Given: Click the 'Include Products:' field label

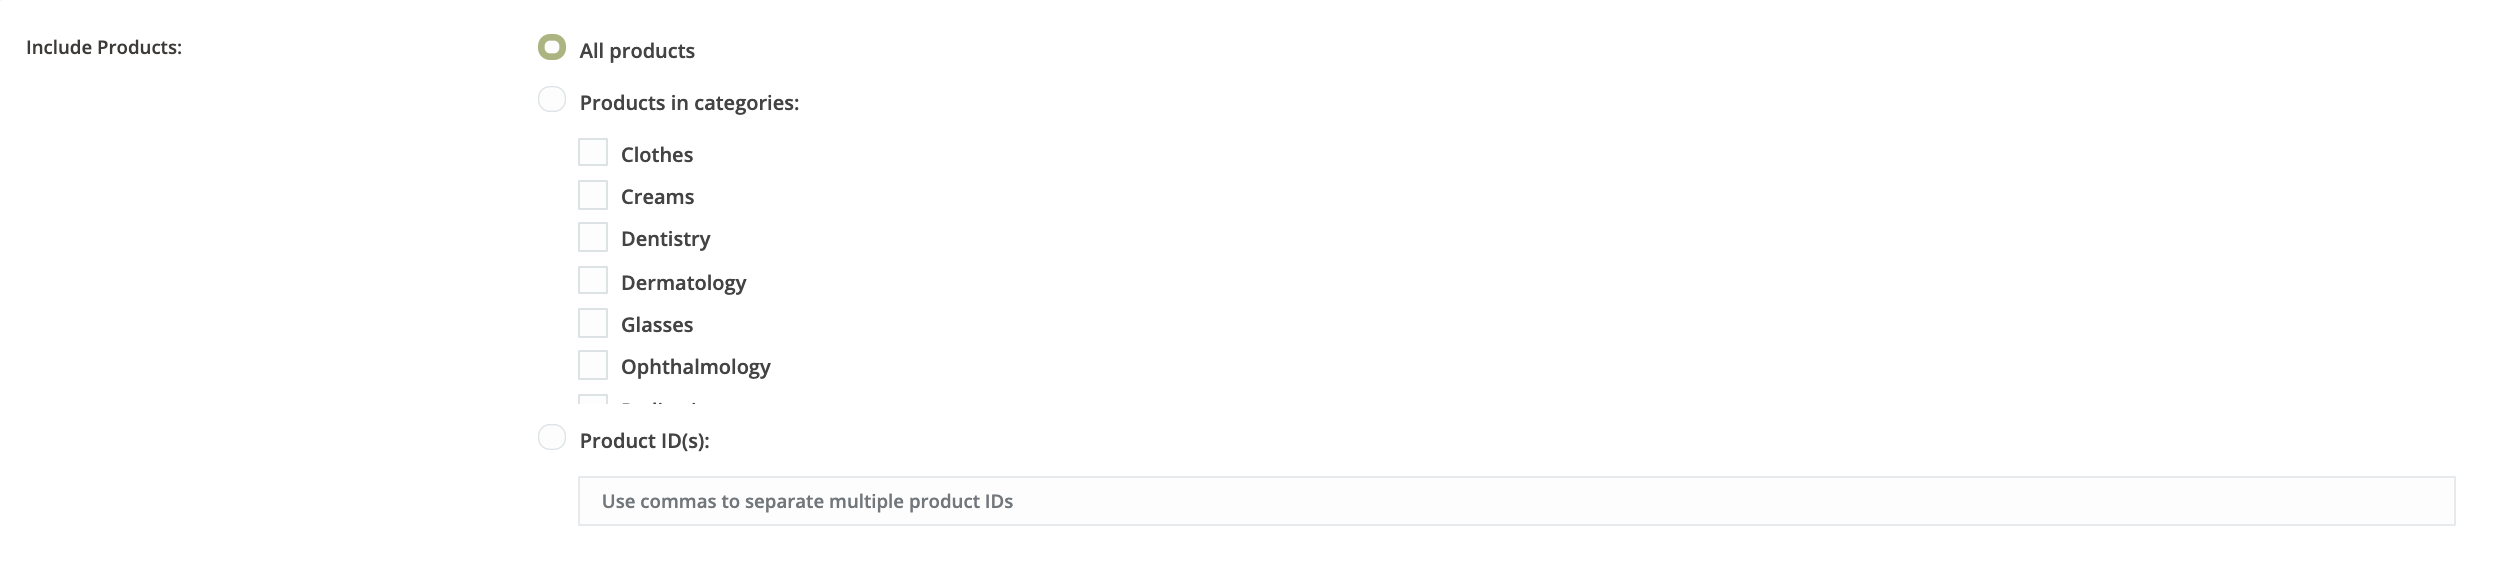Looking at the screenshot, I should (104, 48).
